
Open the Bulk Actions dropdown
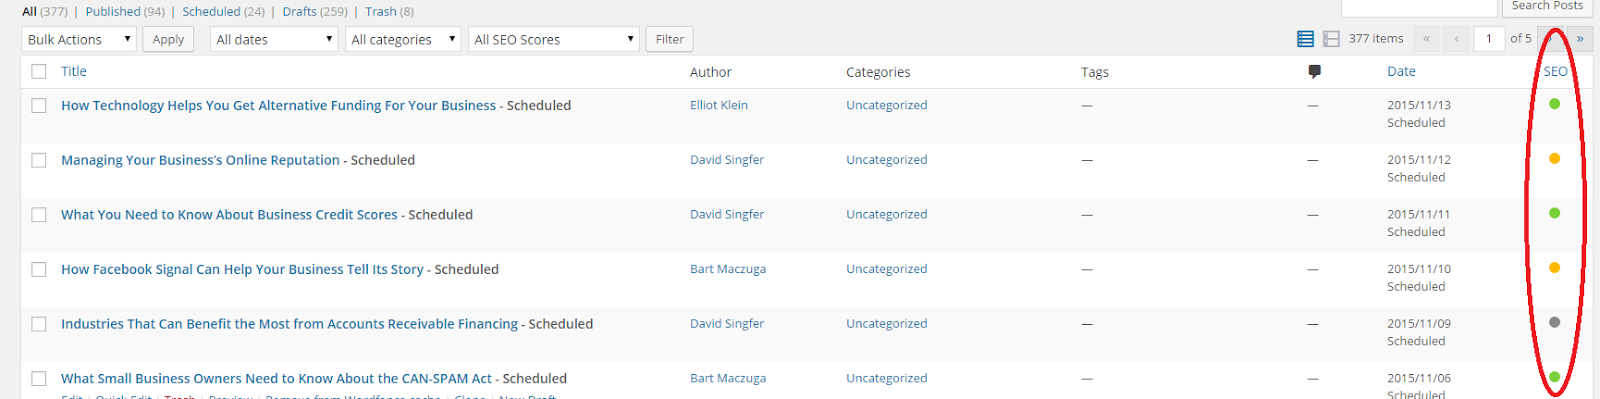[x=79, y=39]
